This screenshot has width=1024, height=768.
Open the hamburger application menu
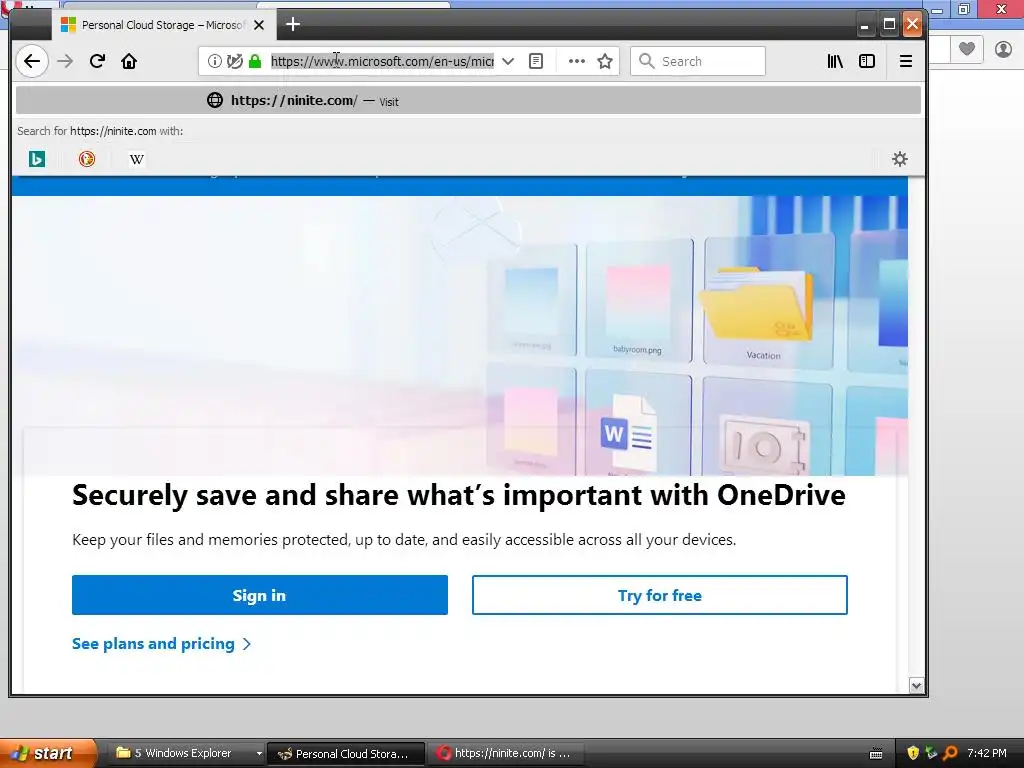tap(906, 61)
